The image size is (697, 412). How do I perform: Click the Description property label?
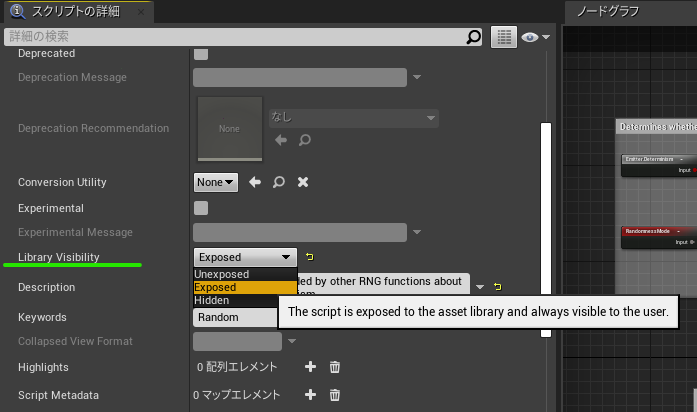(47, 287)
